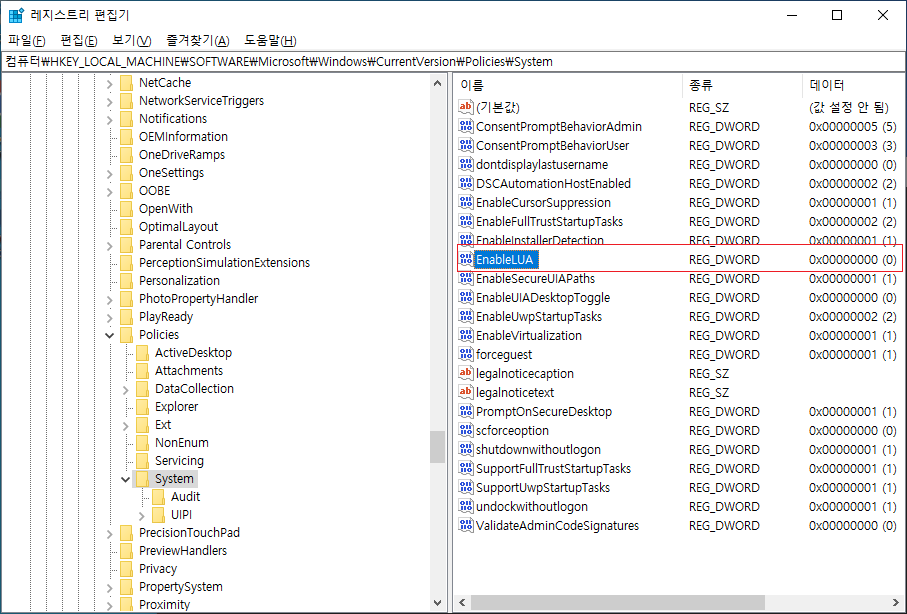The height and width of the screenshot is (614, 907).
Task: Select the NonEnum key
Action: point(182,443)
